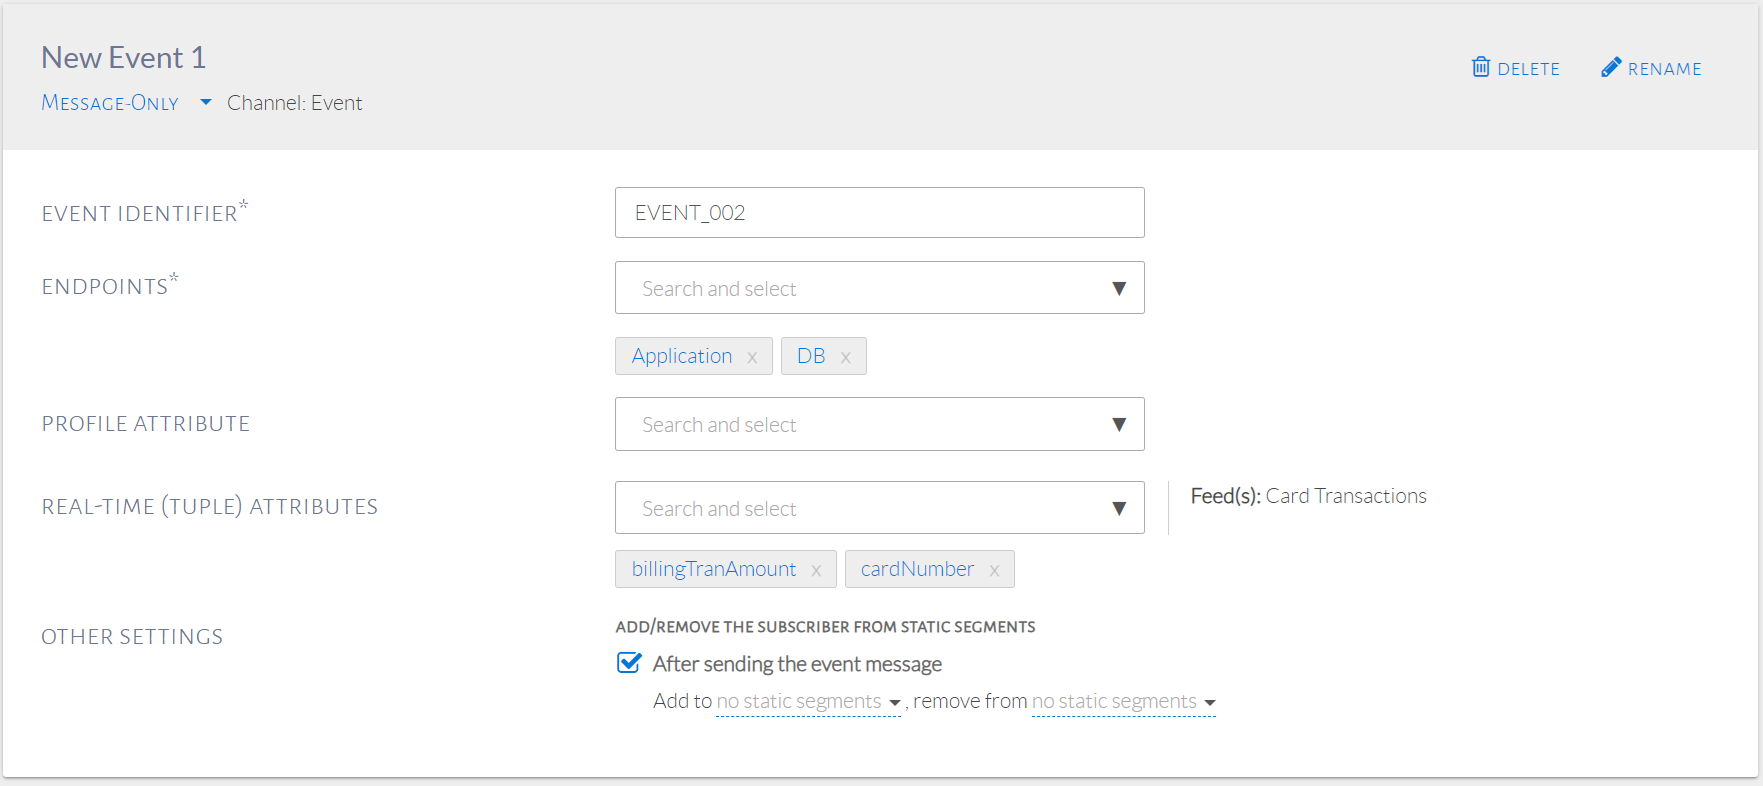This screenshot has width=1763, height=786.
Task: Remove the cardNumber attribute tag
Action: [994, 570]
